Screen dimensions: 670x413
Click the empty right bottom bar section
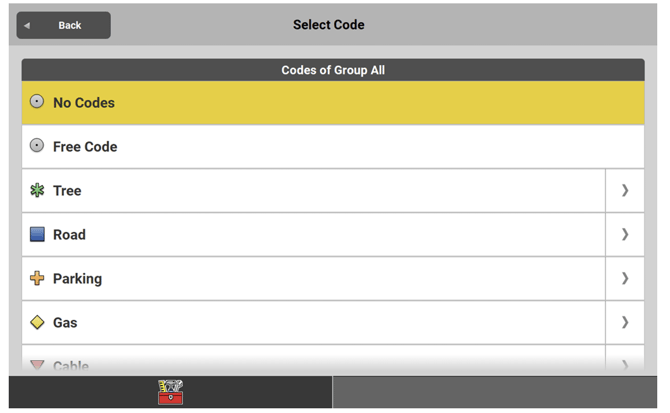click(495, 392)
